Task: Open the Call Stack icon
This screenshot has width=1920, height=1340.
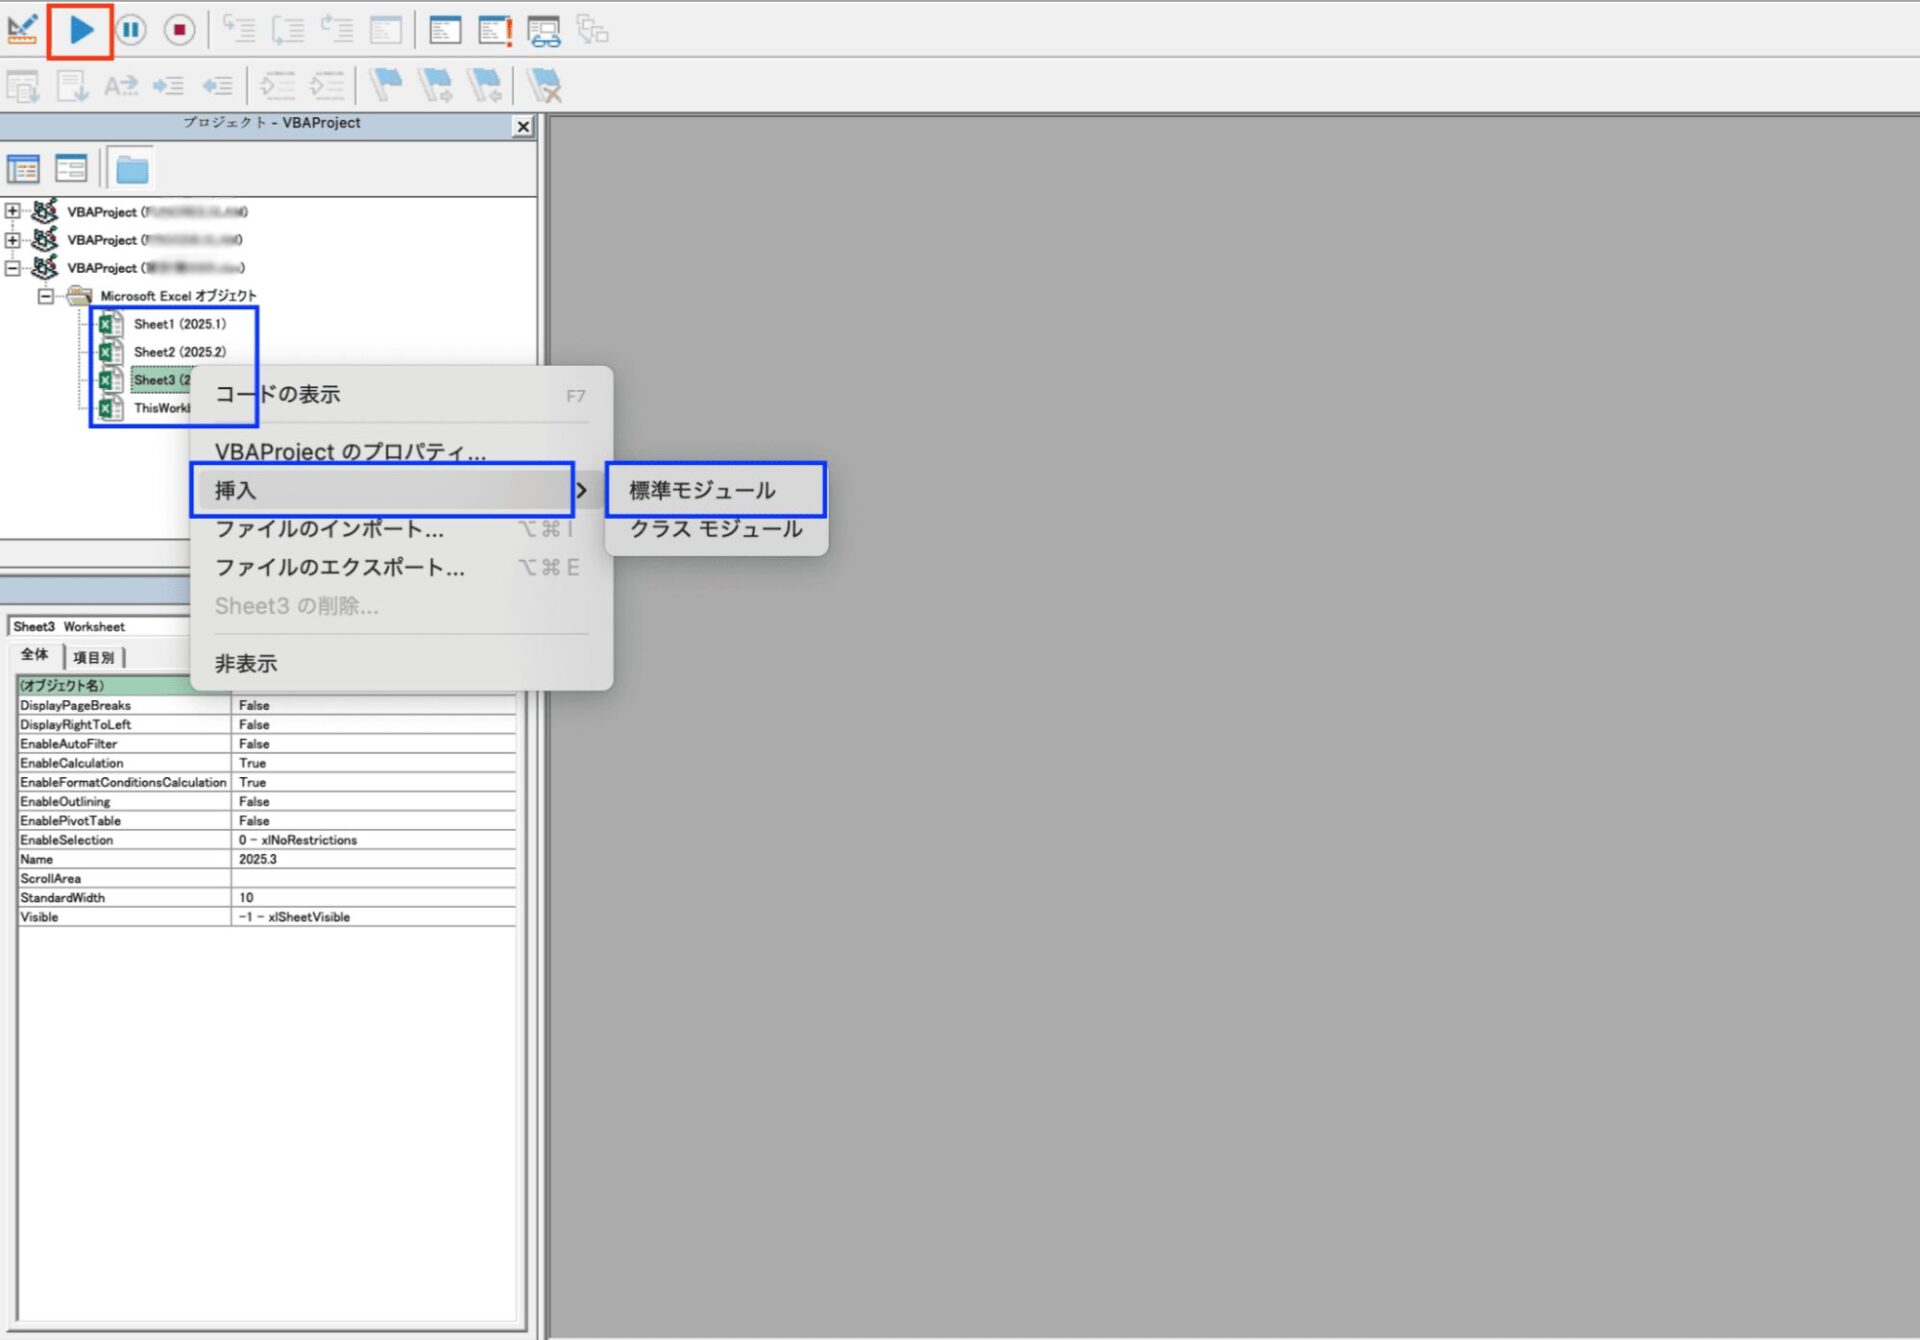Action: [592, 30]
